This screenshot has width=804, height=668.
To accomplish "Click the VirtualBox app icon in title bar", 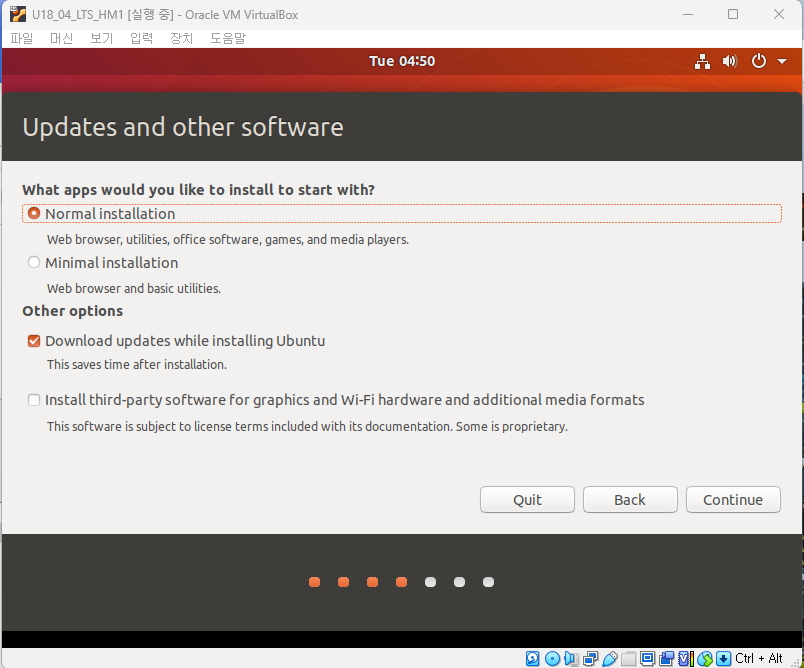I will (18, 14).
